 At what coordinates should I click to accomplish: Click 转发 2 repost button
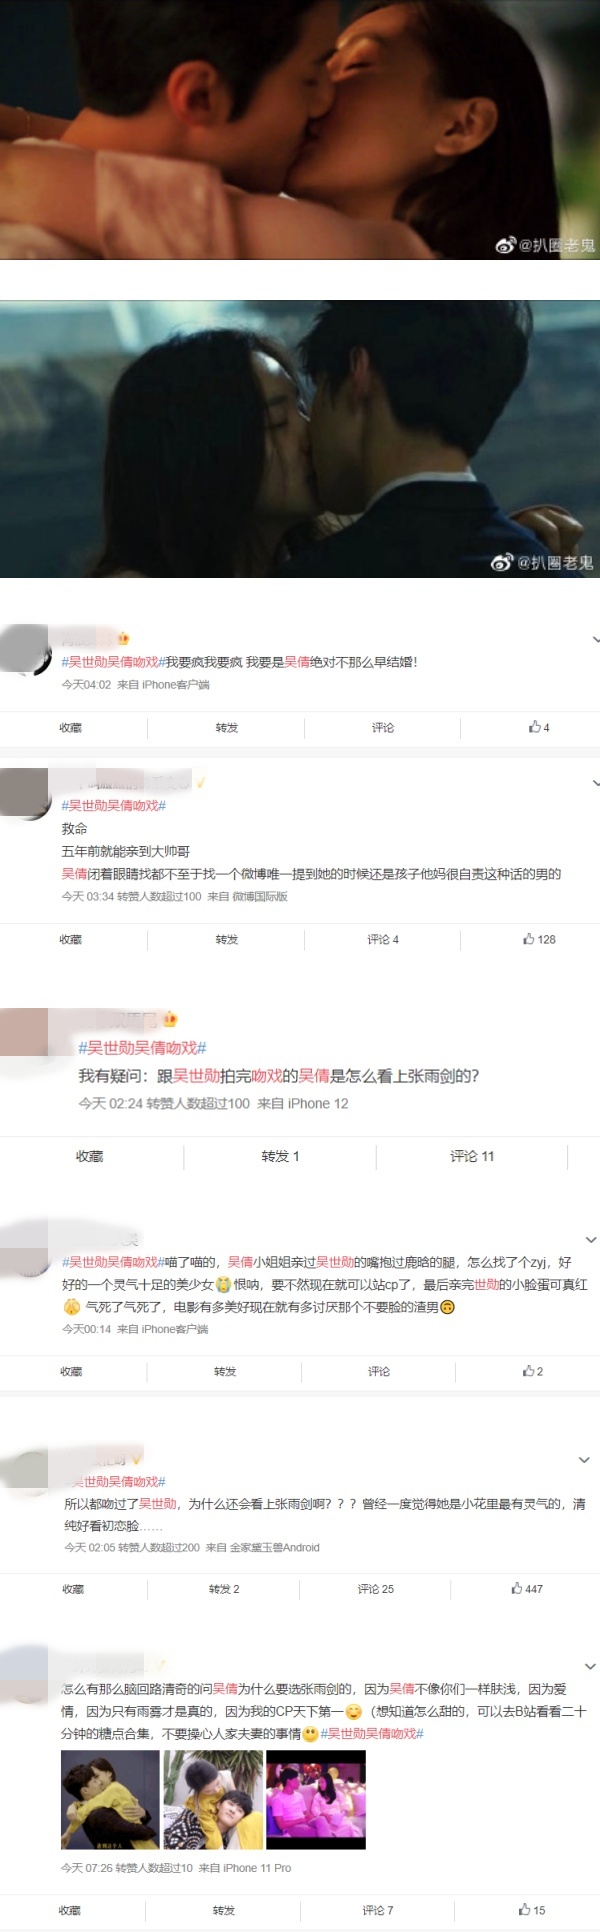click(224, 1588)
